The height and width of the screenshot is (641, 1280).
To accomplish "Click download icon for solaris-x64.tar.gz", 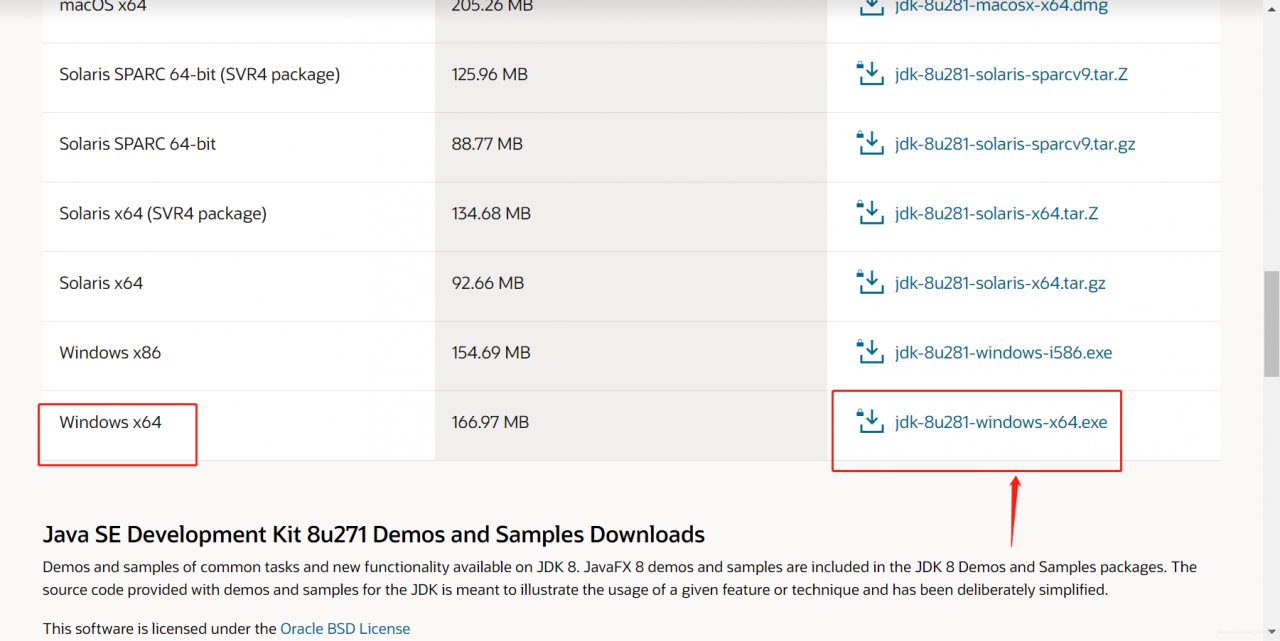I will pos(871,283).
